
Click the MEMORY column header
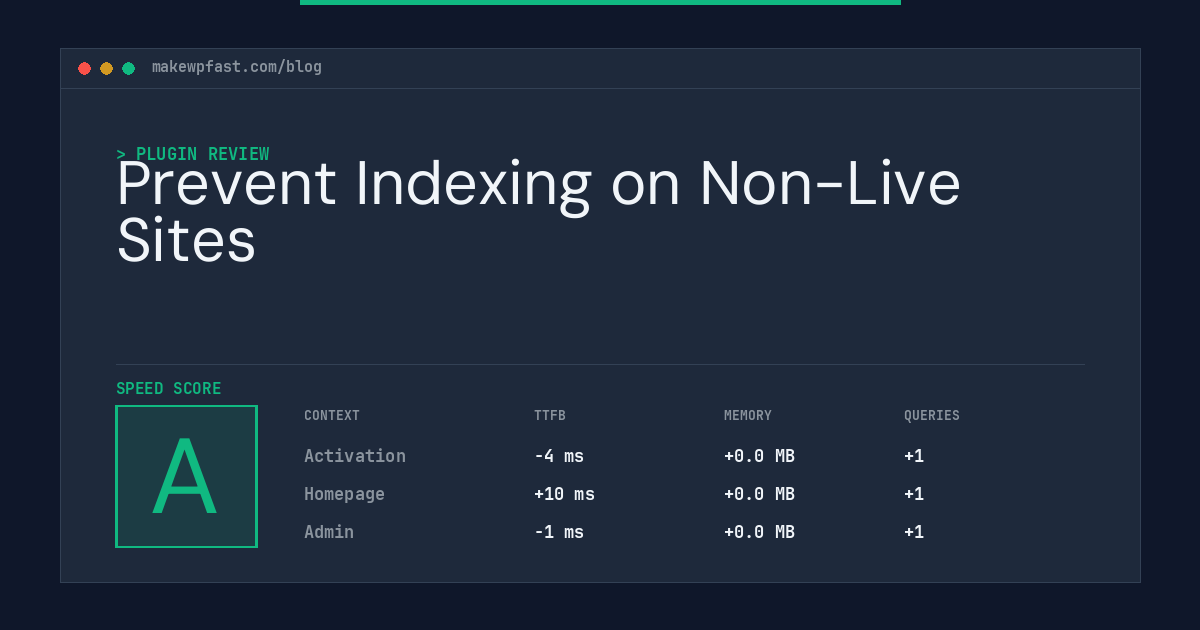pos(748,416)
